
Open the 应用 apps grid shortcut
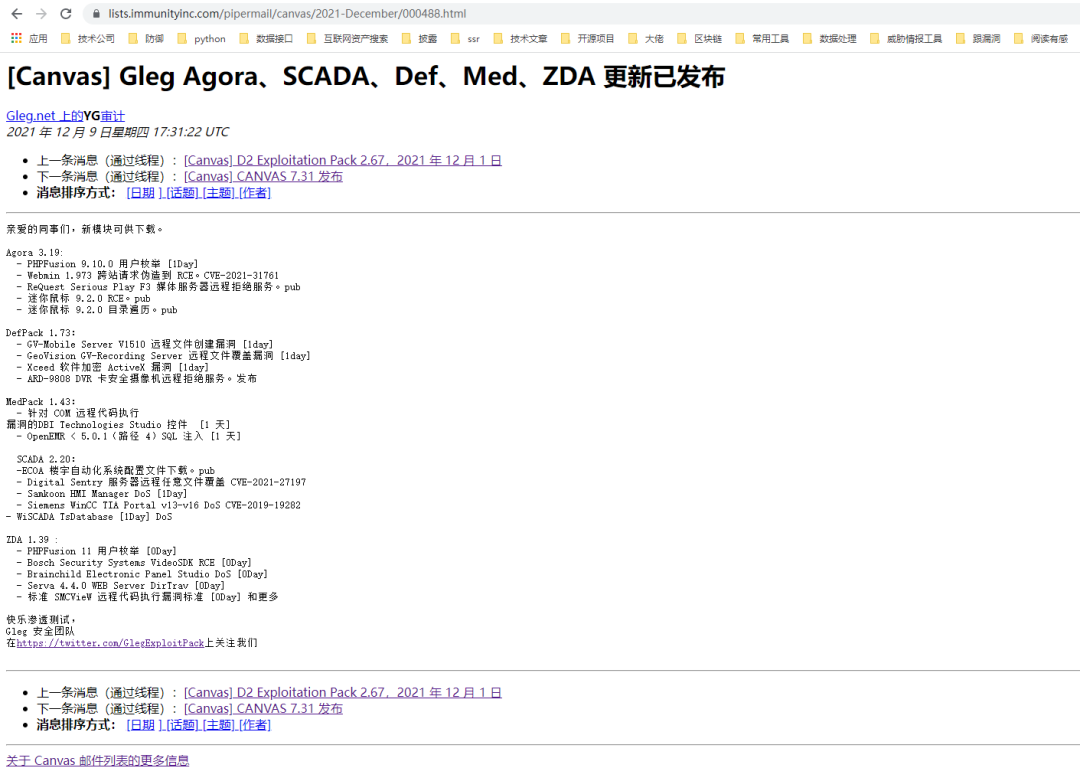click(x=30, y=39)
